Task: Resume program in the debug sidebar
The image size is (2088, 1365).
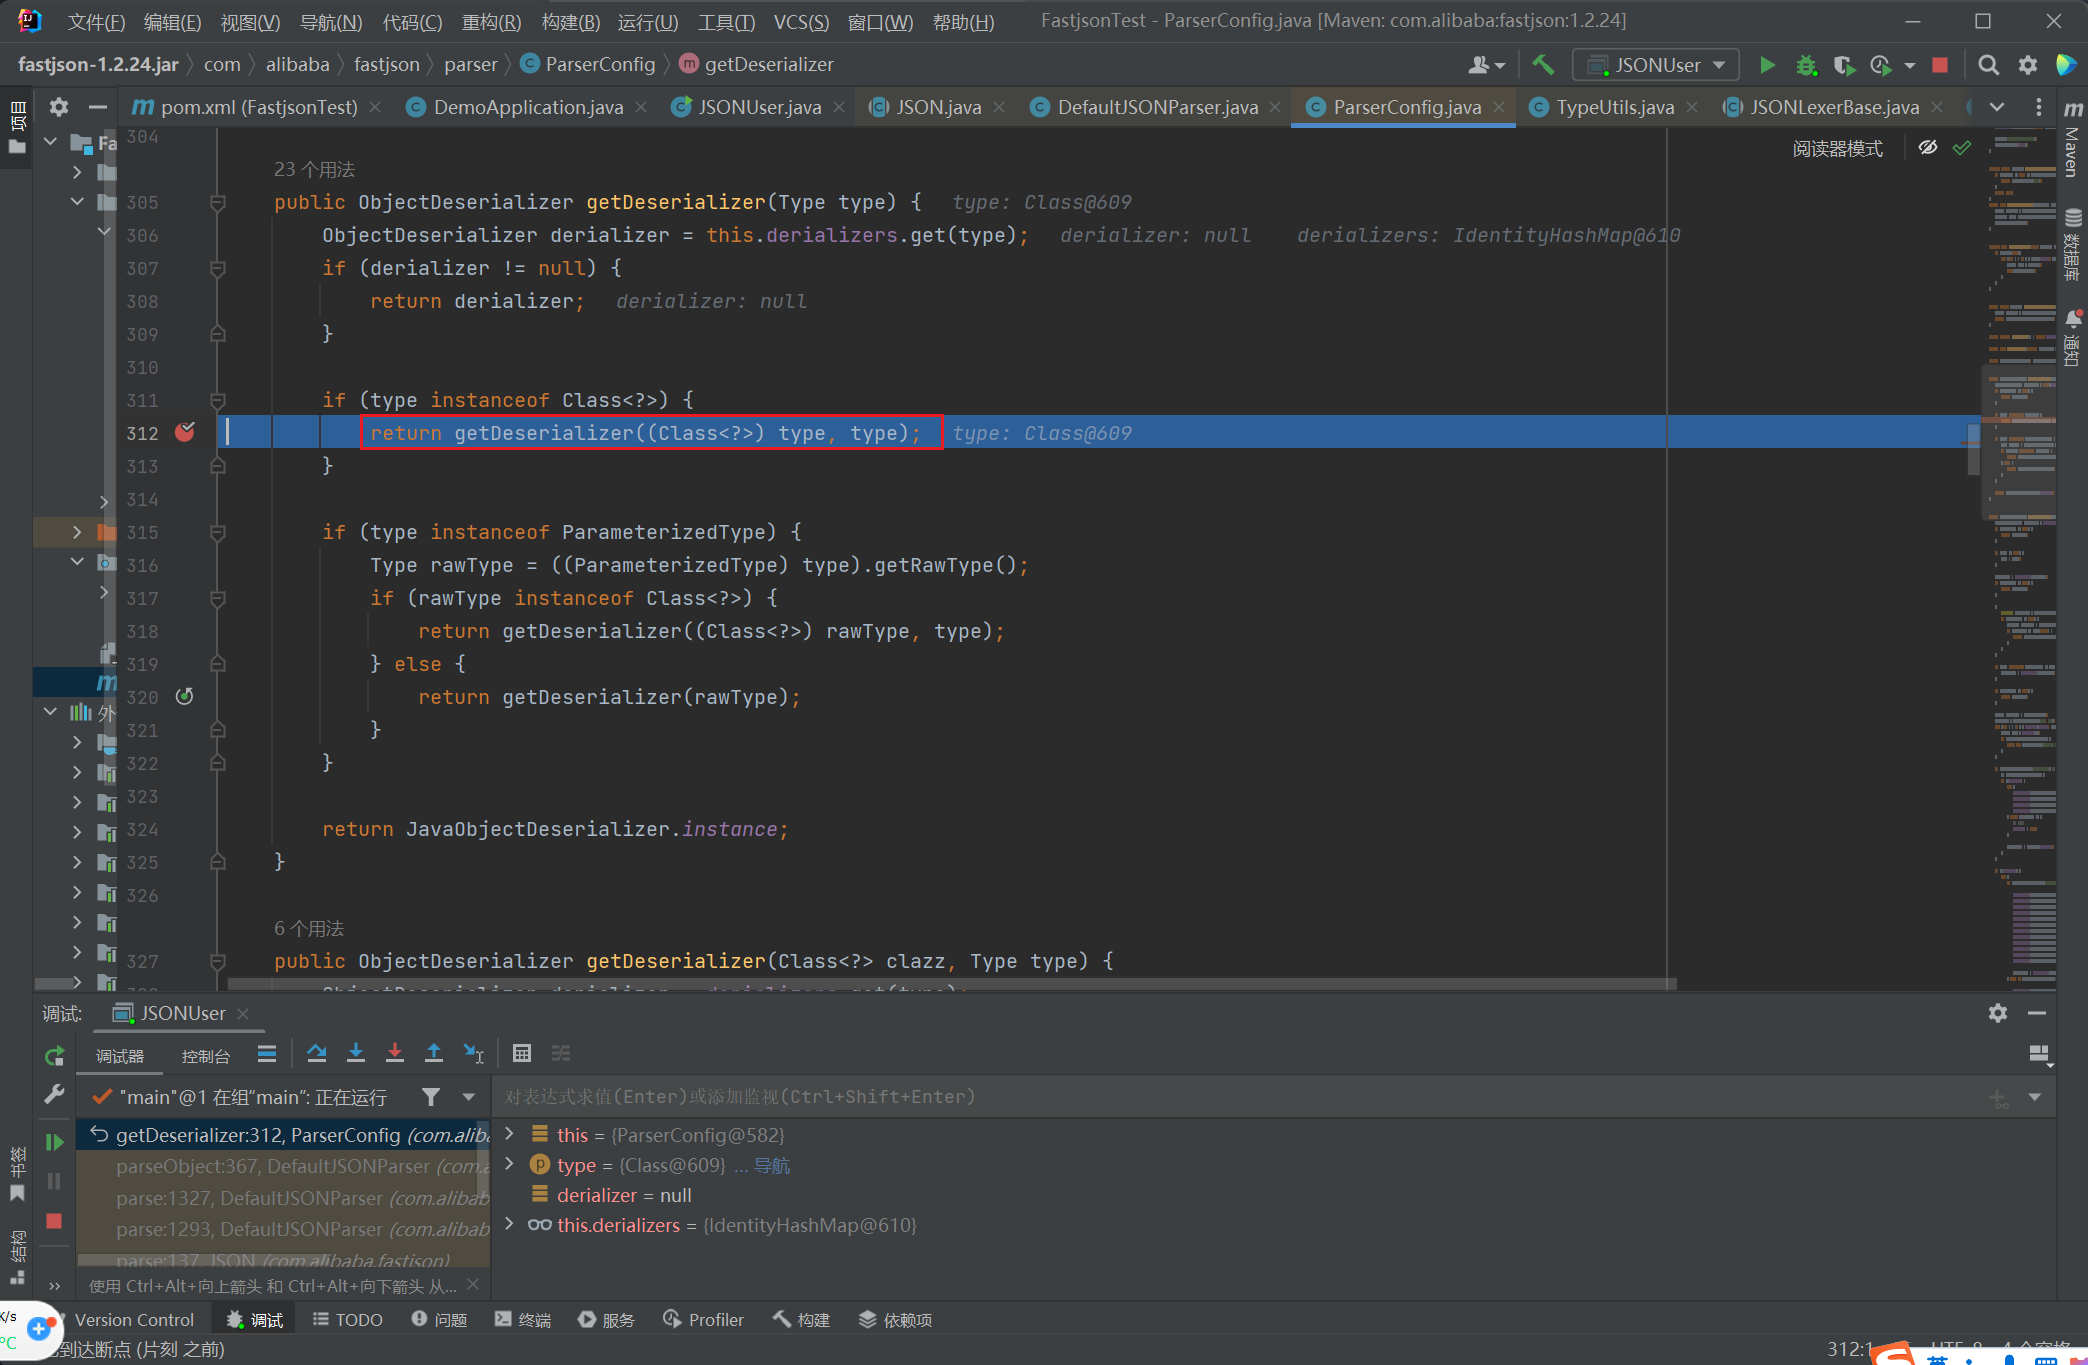Action: [54, 1142]
